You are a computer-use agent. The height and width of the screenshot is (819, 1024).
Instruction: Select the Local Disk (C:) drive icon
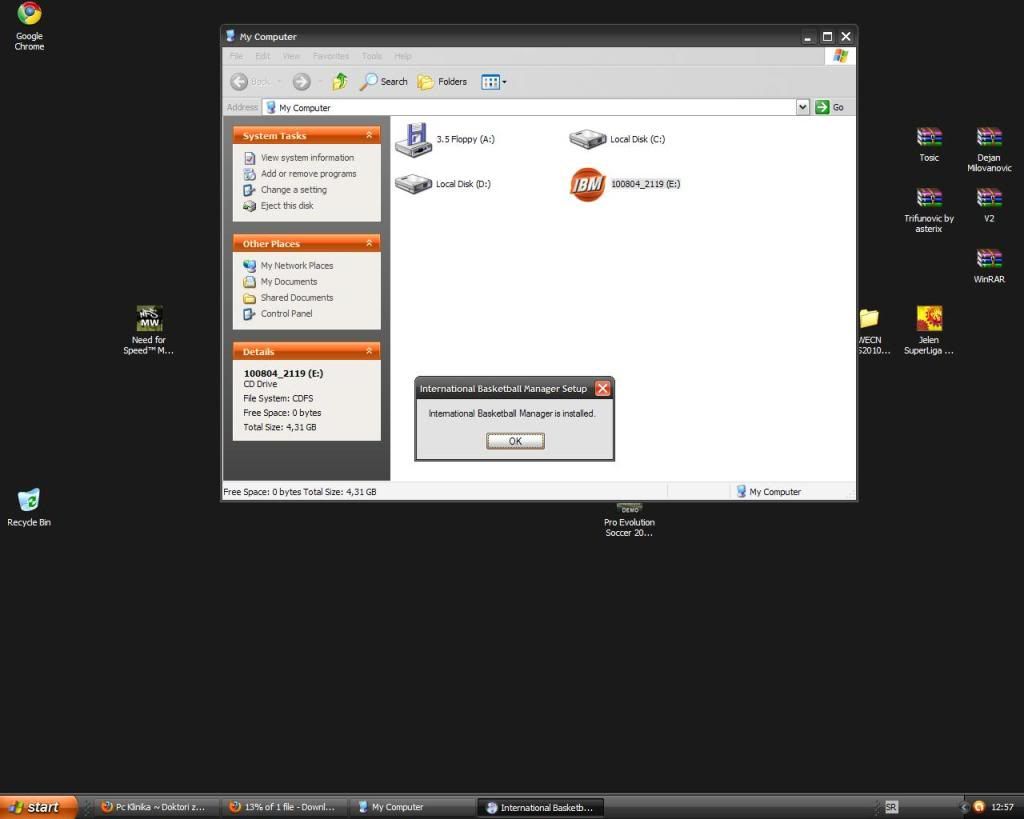coord(587,139)
